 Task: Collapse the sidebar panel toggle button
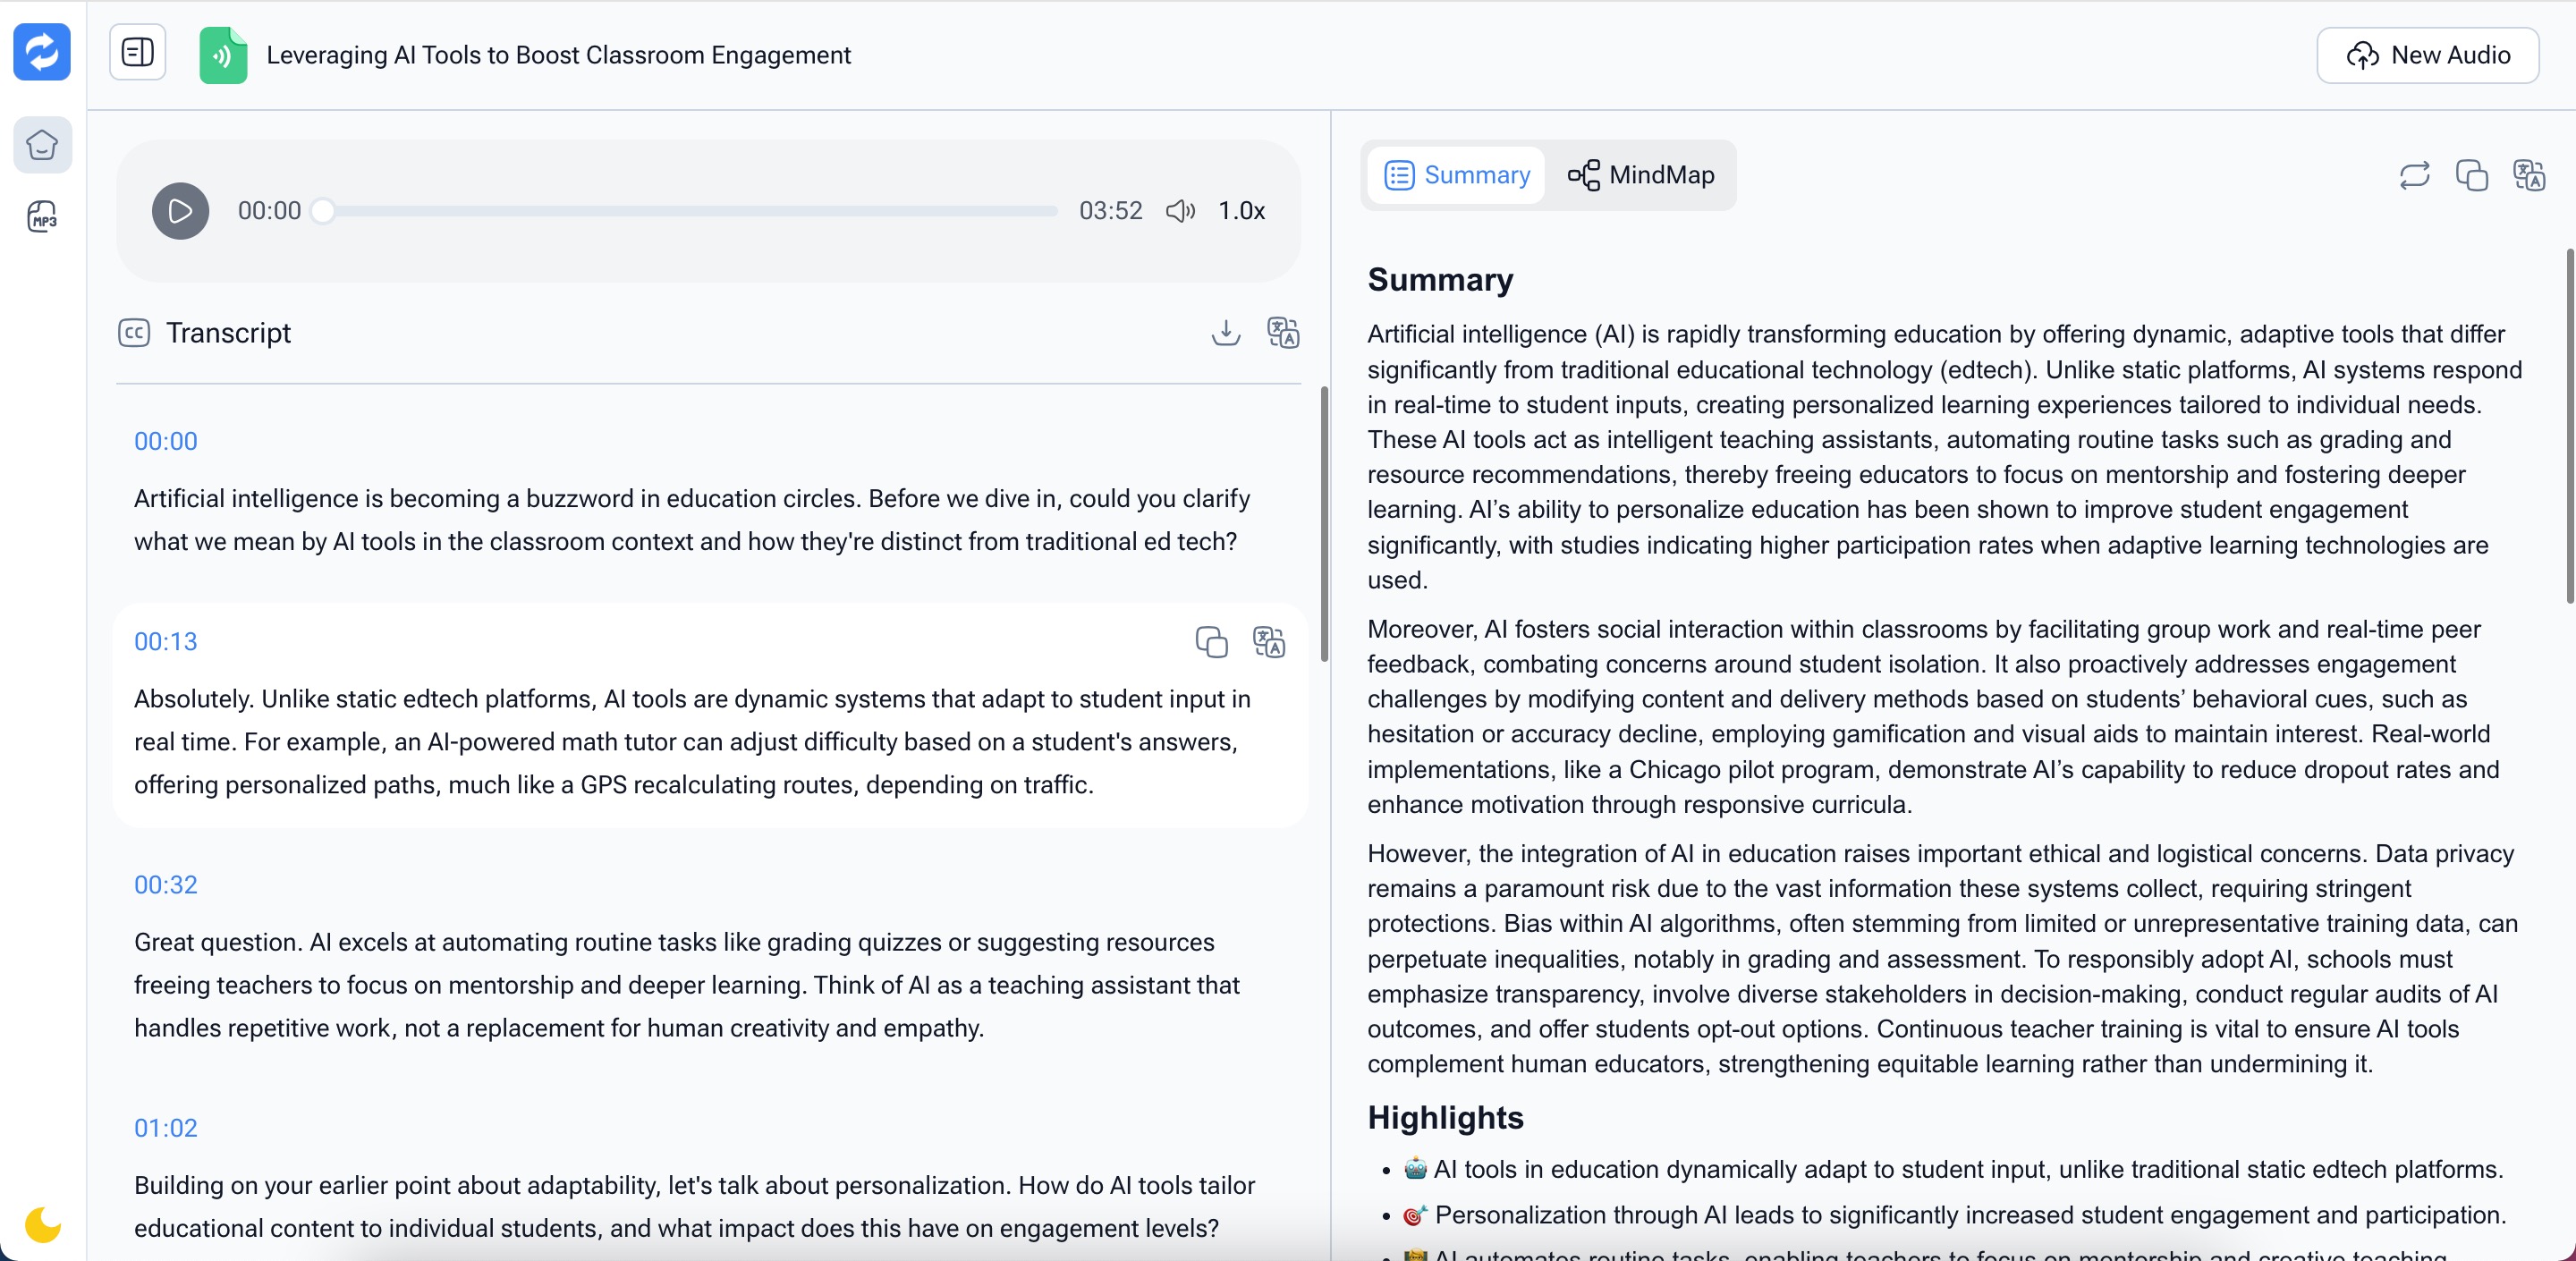pyautogui.click(x=137, y=52)
